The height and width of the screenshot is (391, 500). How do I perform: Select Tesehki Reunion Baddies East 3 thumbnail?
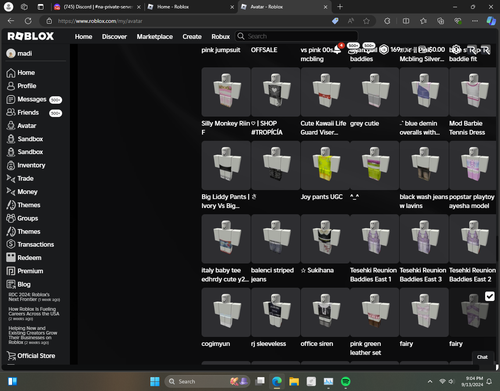(424, 239)
